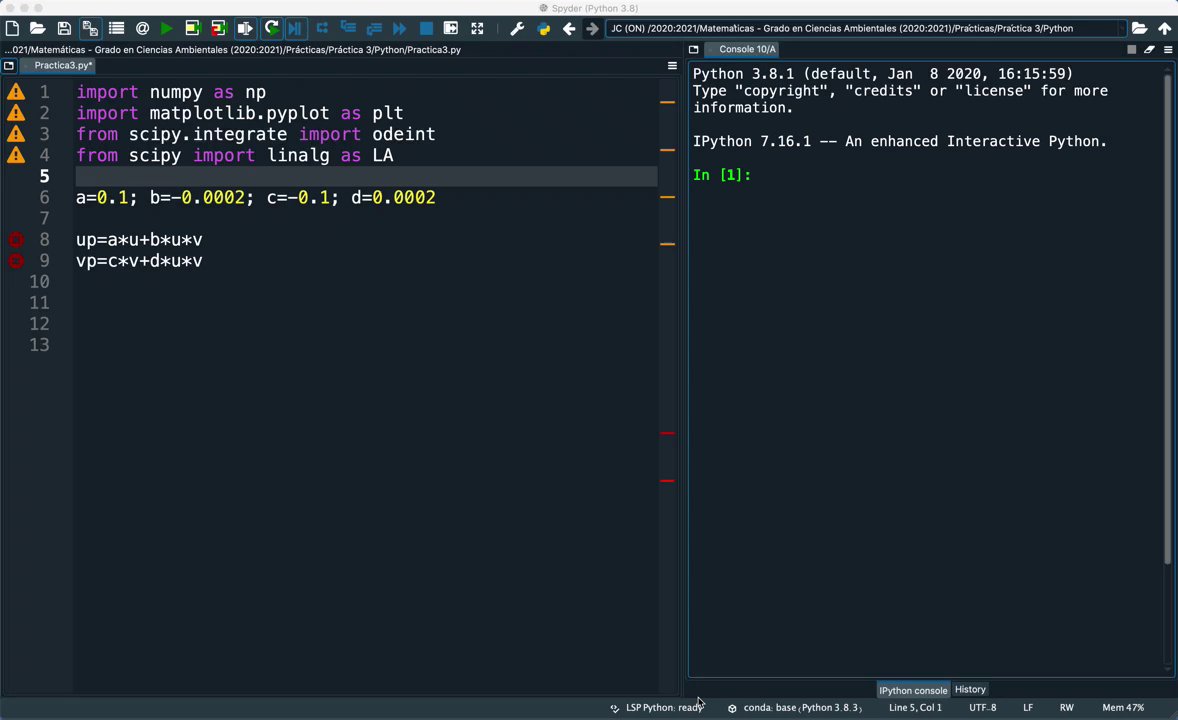Stop debugging blue square icon
Screen dimensions: 1178x720
click(x=426, y=29)
